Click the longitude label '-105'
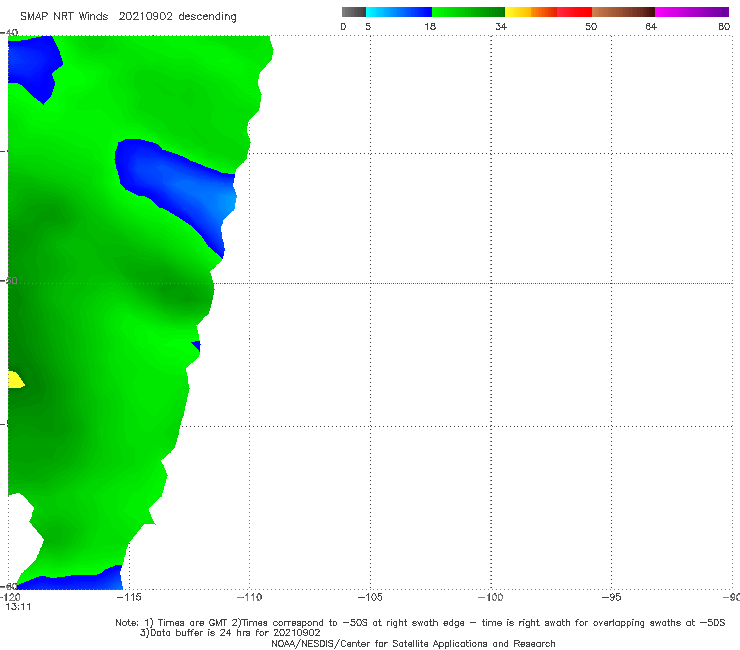Image resolution: width=740 pixels, height=650 pixels. point(370,597)
